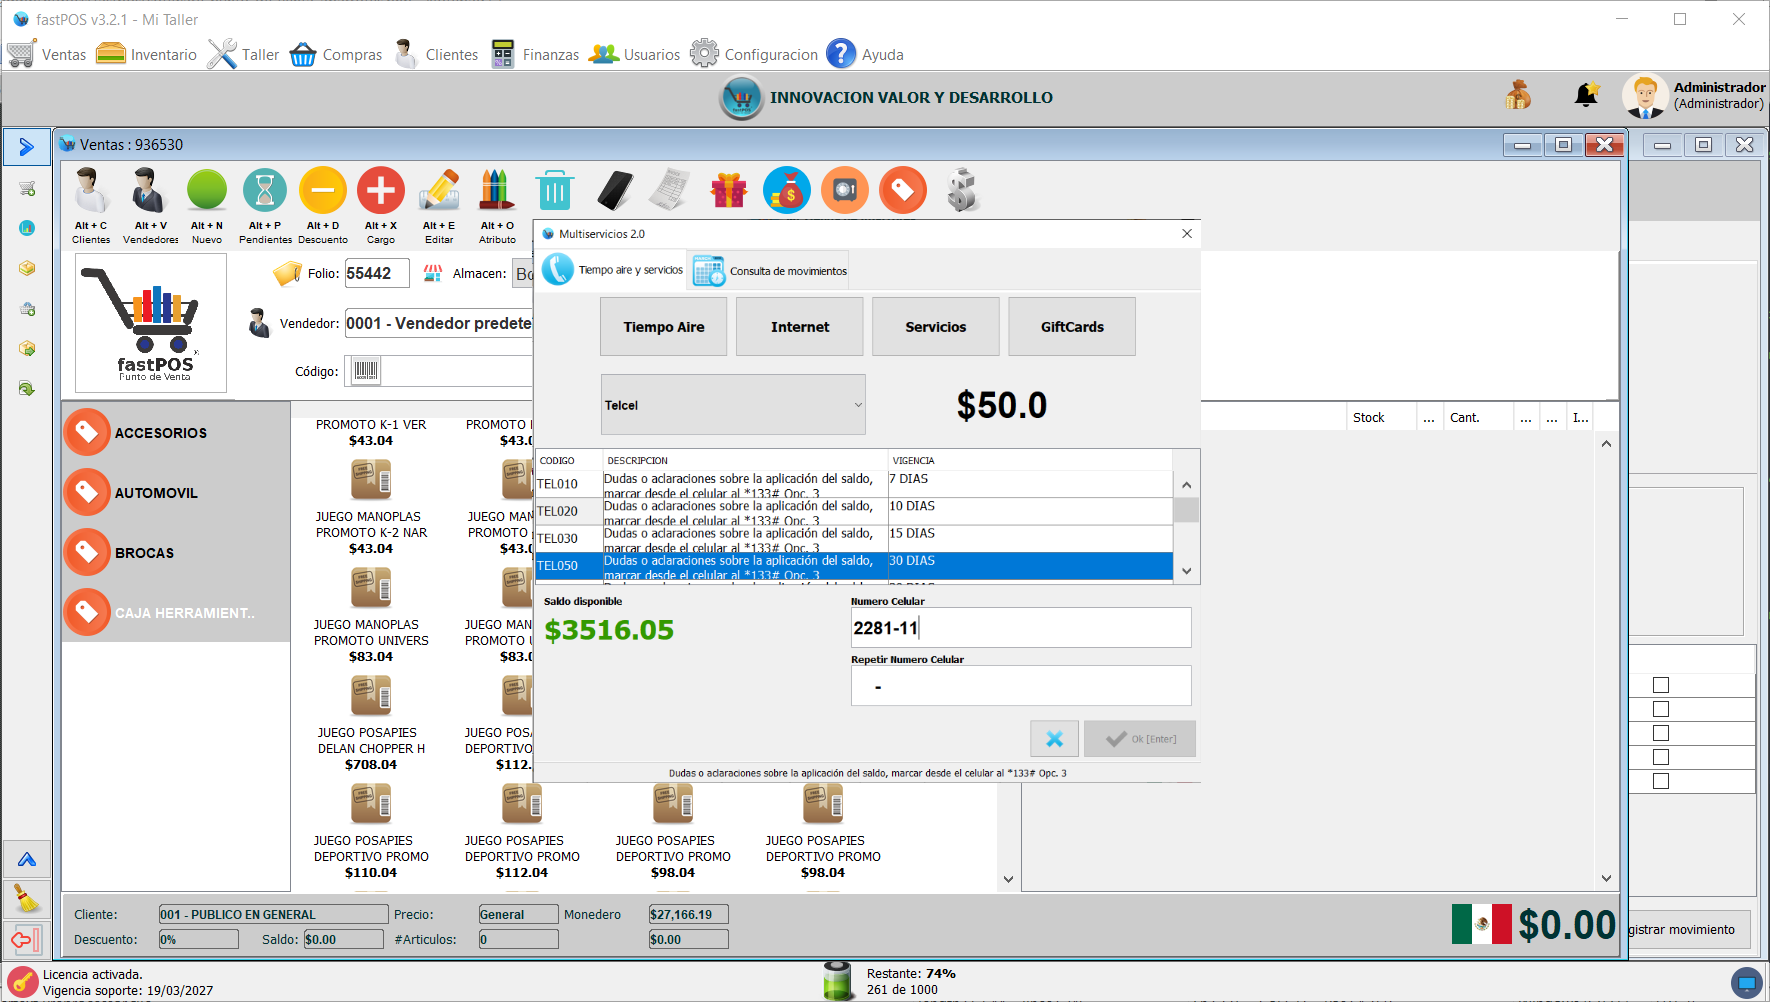Tick the third checkbox in right panel
Viewport: 1770px width, 1002px height.
pyautogui.click(x=1661, y=733)
